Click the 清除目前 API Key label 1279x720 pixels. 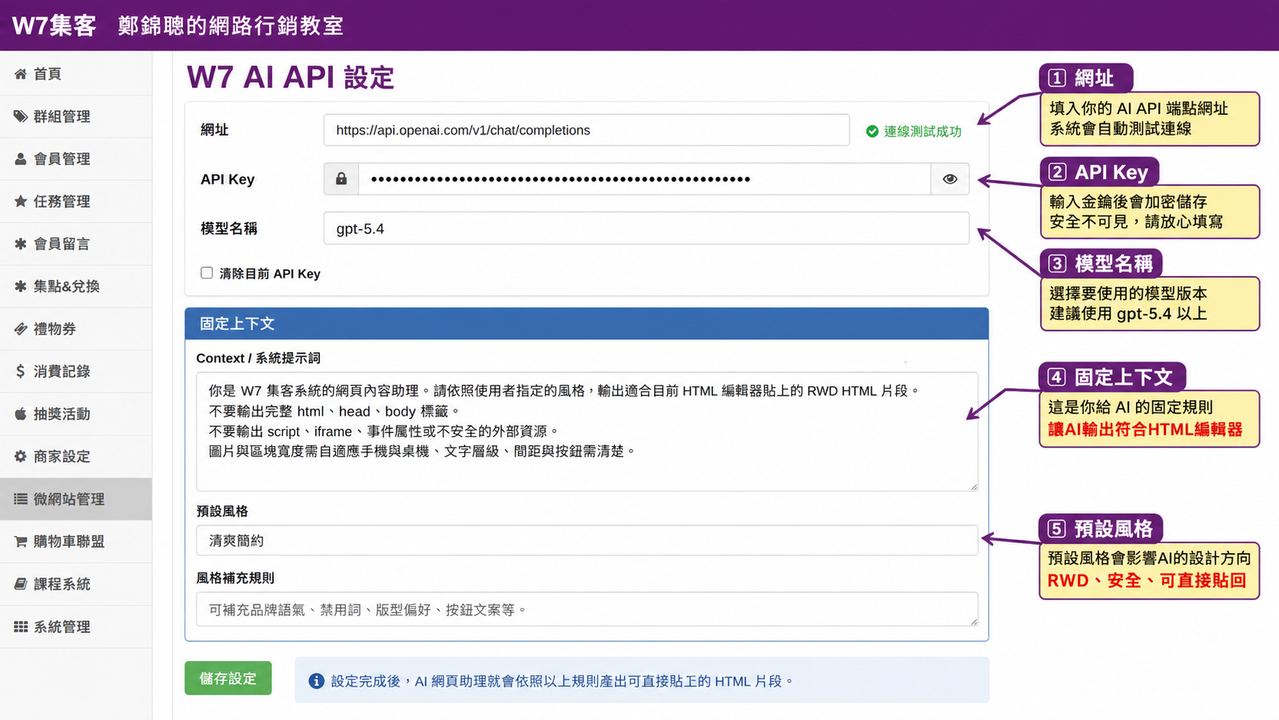[270, 274]
